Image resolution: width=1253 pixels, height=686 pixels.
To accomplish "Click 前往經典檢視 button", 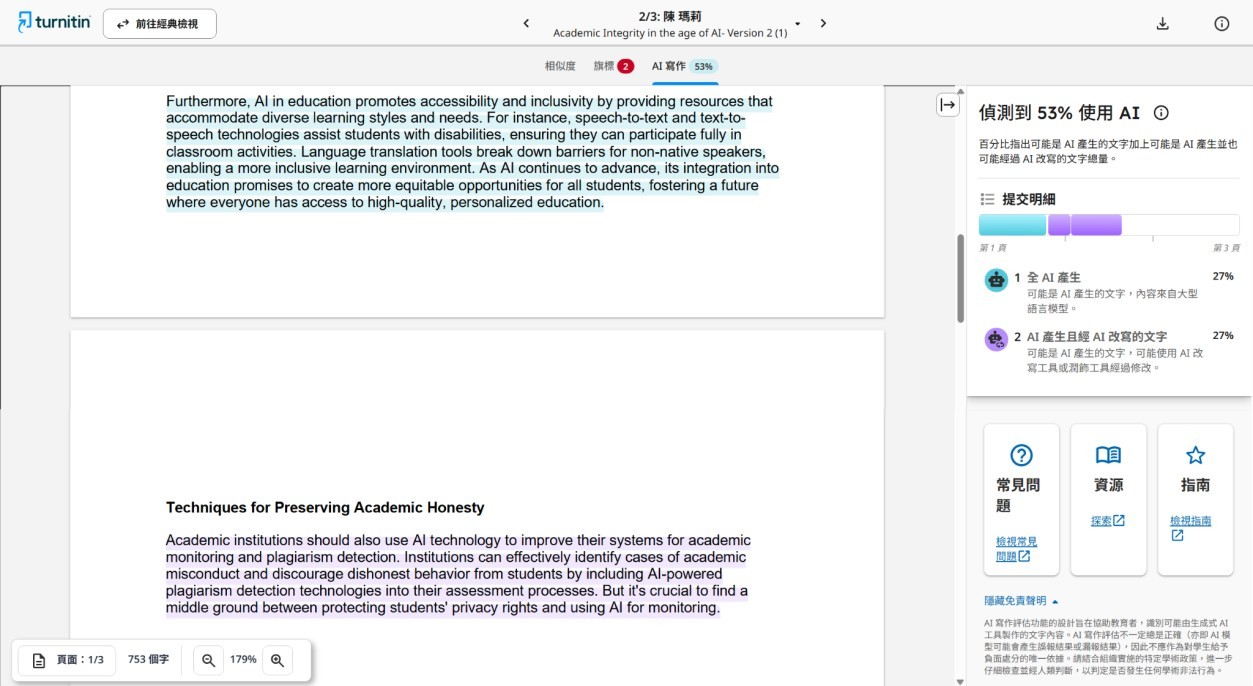I will coord(160,24).
